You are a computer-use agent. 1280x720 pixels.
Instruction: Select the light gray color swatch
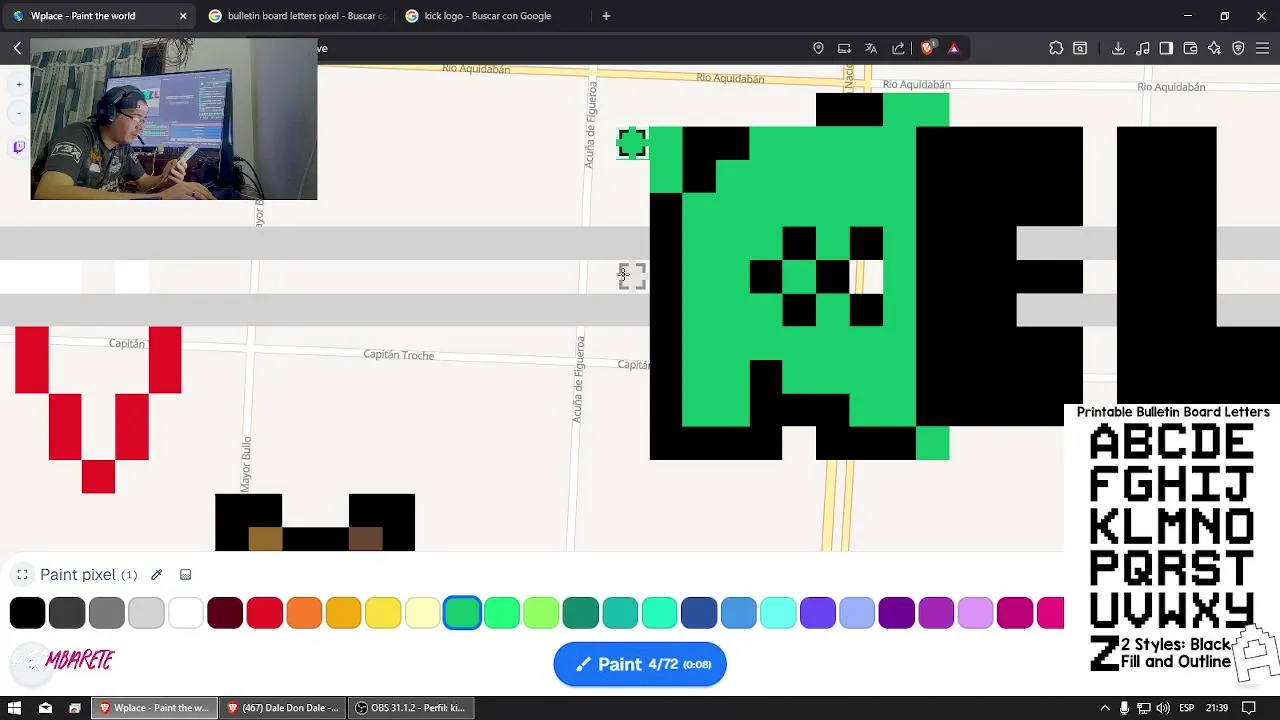[x=146, y=613]
